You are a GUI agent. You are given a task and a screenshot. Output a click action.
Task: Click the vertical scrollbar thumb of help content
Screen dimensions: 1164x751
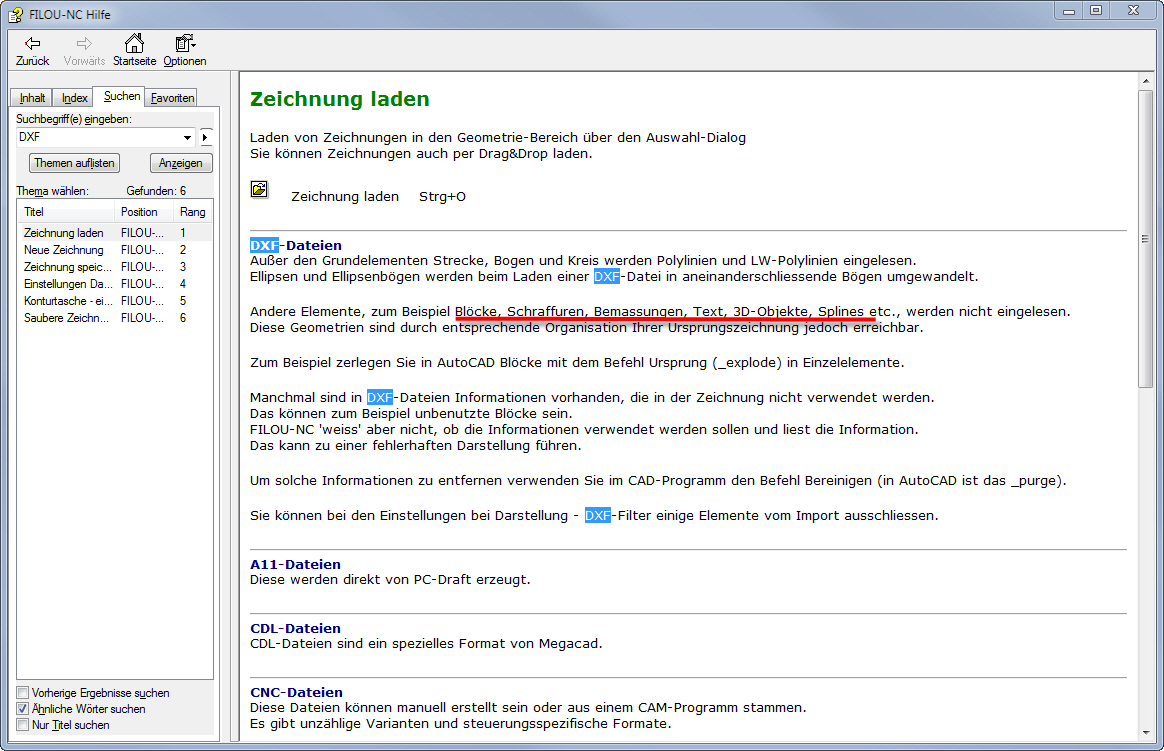pos(1145,239)
